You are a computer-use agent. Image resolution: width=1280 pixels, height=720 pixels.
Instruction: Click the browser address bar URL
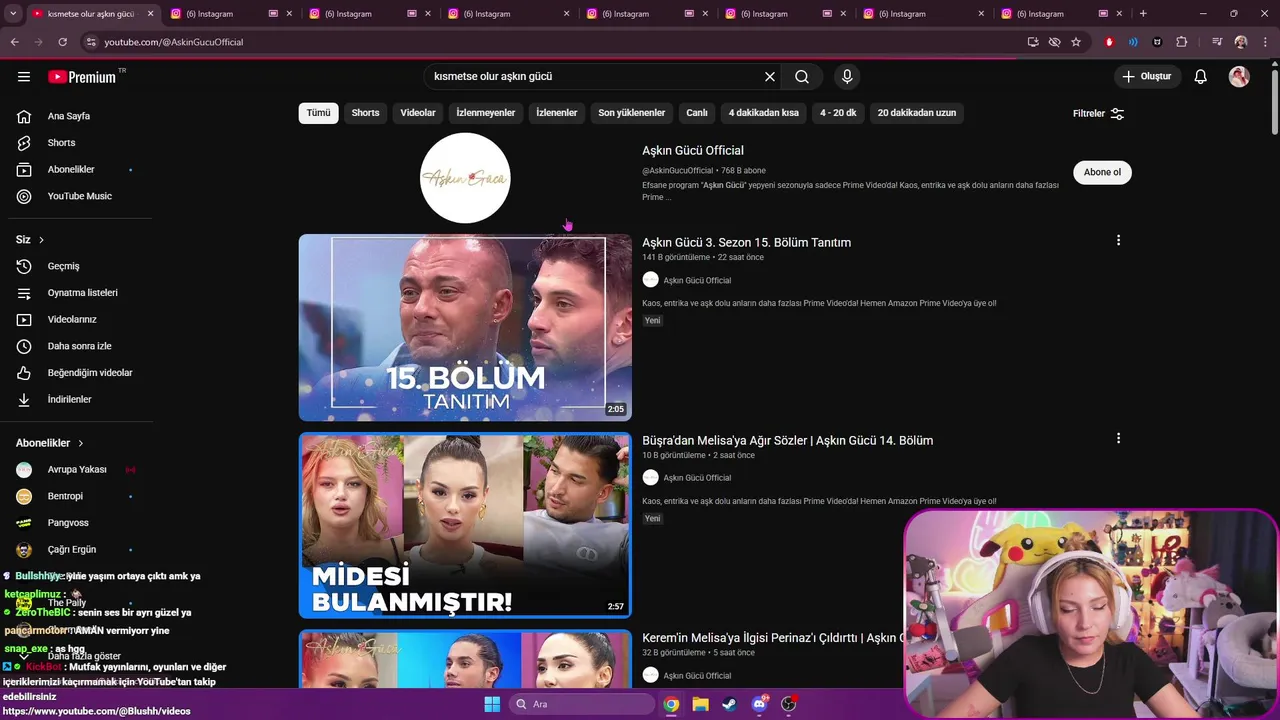pyautogui.click(x=174, y=42)
